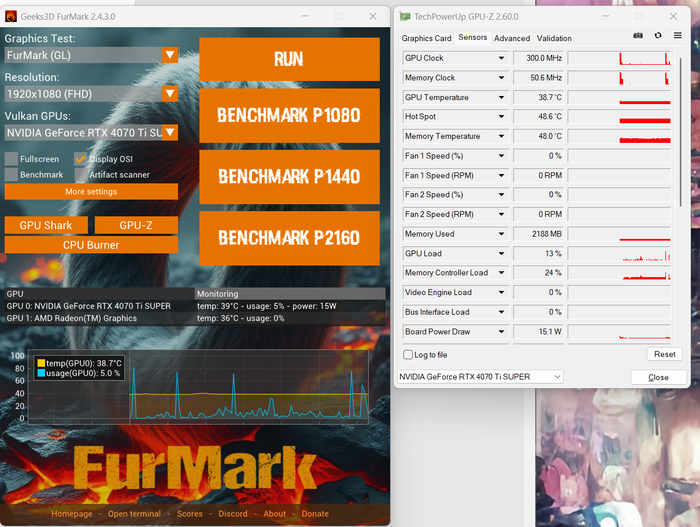Image resolution: width=700 pixels, height=527 pixels.
Task: Click the GPU-Z screenshot camera icon
Action: (638, 36)
